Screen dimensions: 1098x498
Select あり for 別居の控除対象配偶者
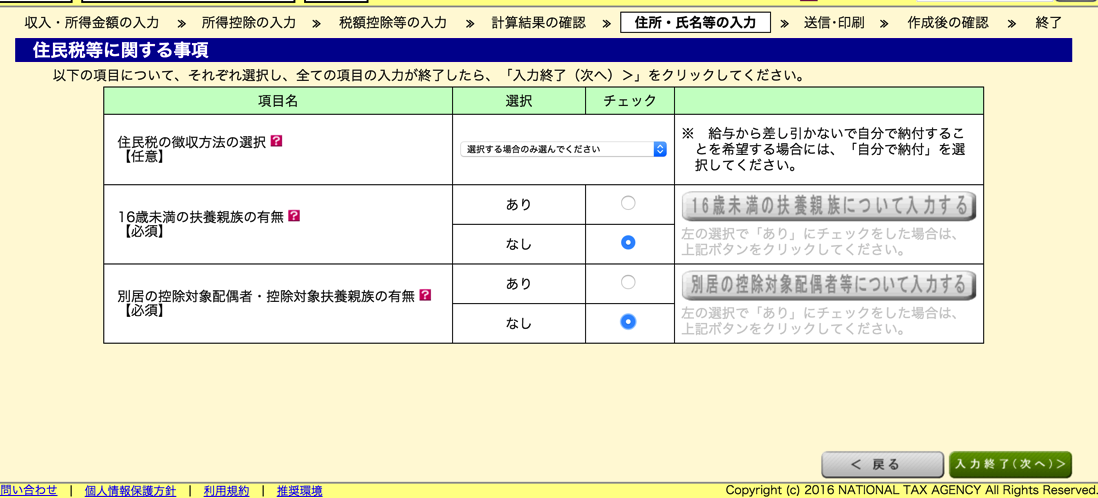tap(628, 283)
